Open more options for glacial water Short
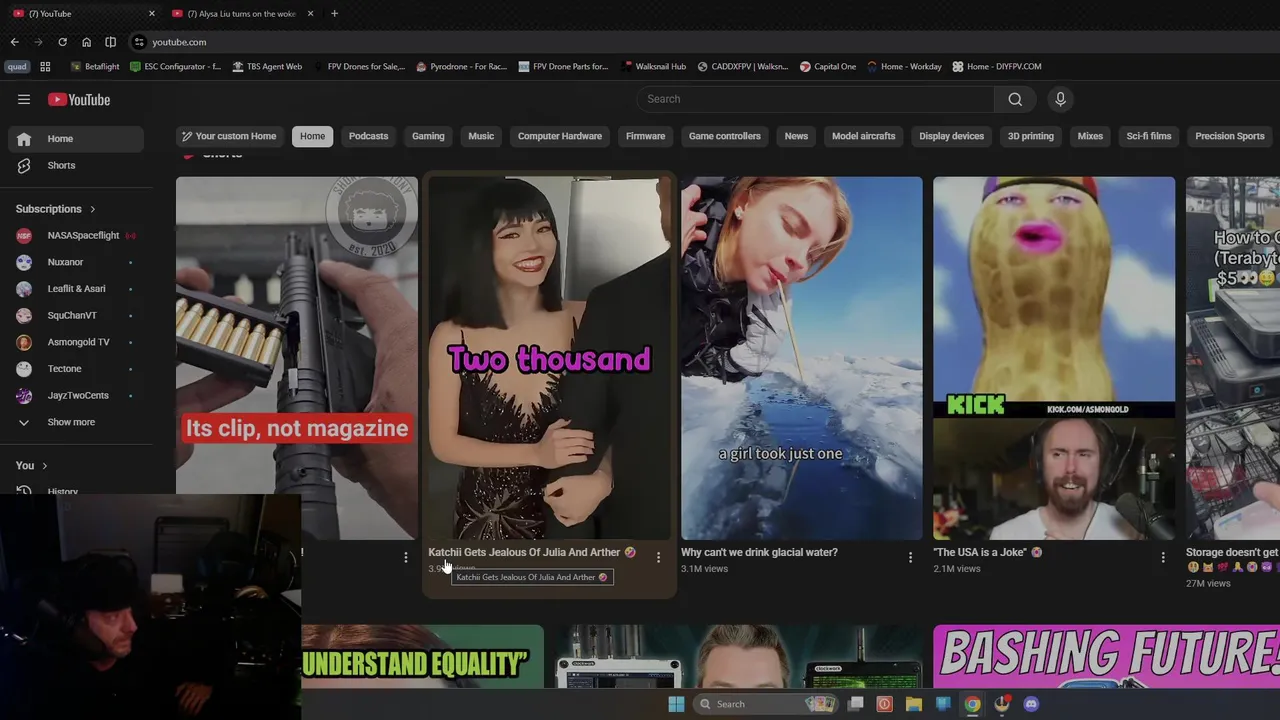 910,557
